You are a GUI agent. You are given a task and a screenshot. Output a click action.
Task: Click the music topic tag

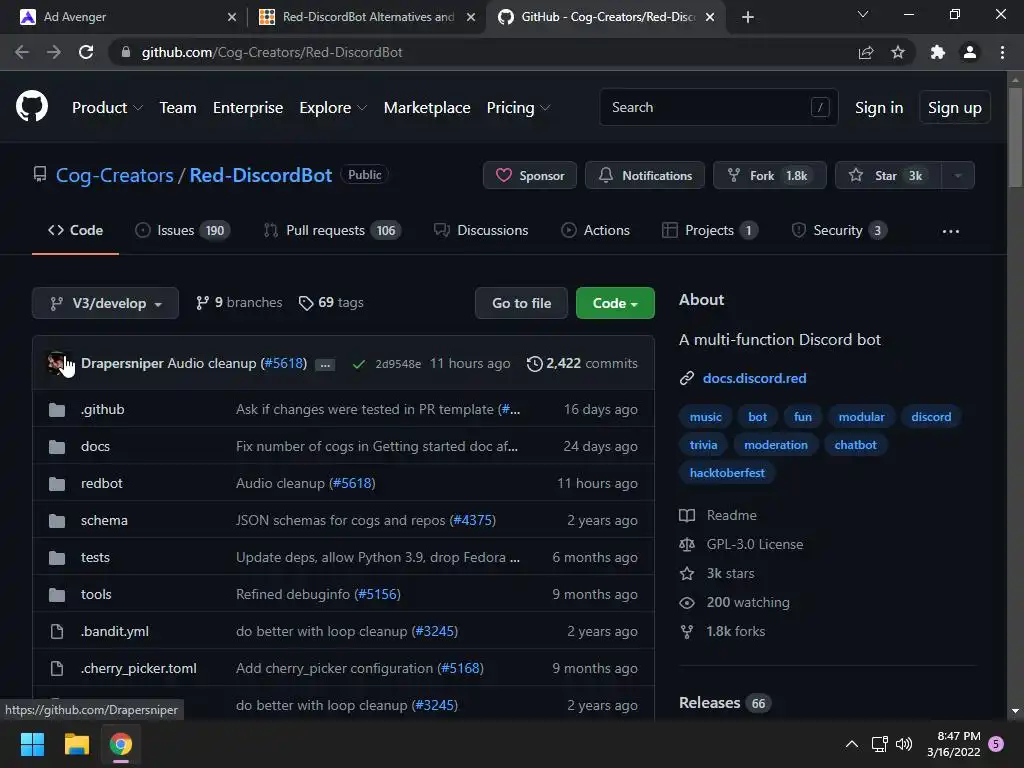(x=706, y=417)
